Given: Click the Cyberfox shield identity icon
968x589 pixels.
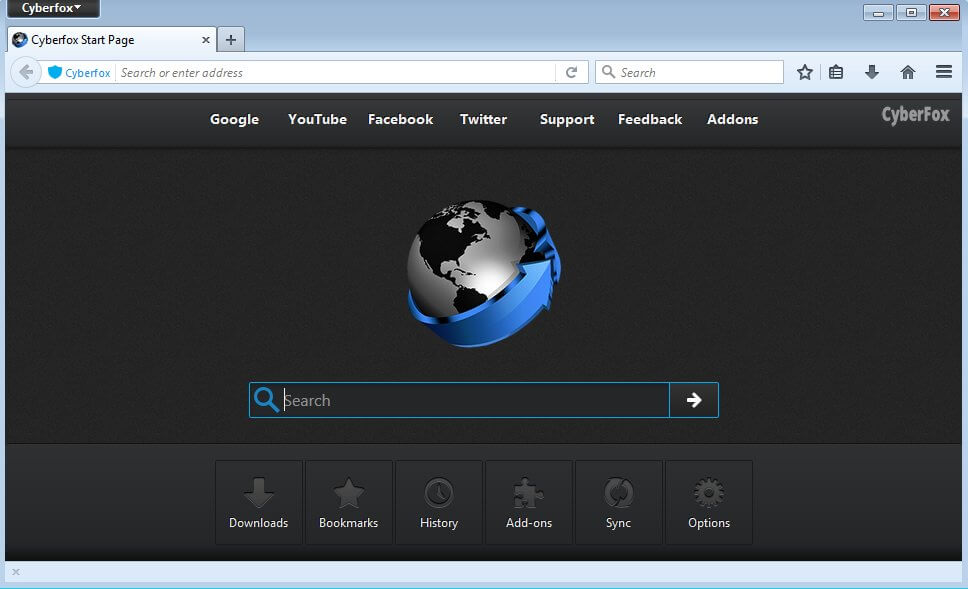Looking at the screenshot, I should (55, 72).
